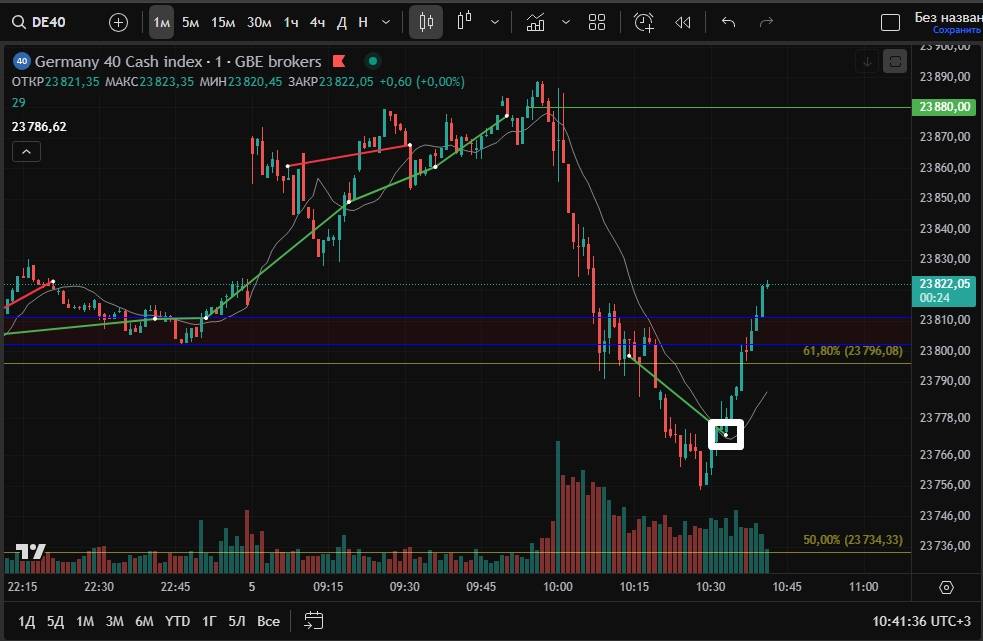
Task: Select the 5Д date range tab
Action: tap(55, 621)
